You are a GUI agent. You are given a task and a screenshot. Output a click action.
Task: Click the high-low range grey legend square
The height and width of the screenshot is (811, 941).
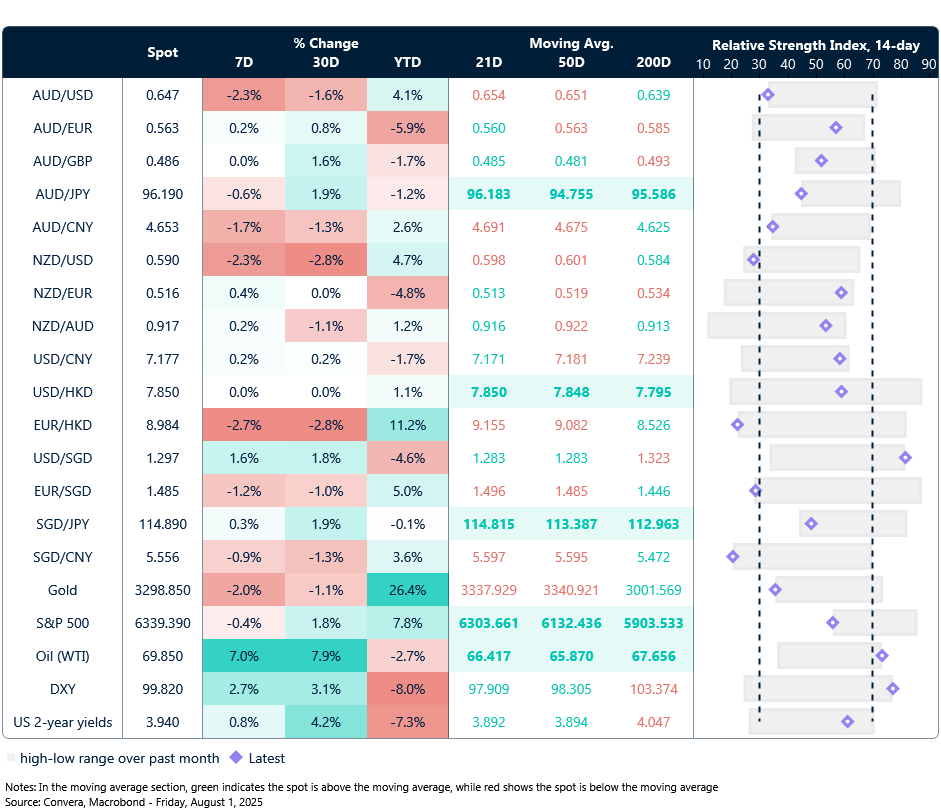(x=11, y=758)
